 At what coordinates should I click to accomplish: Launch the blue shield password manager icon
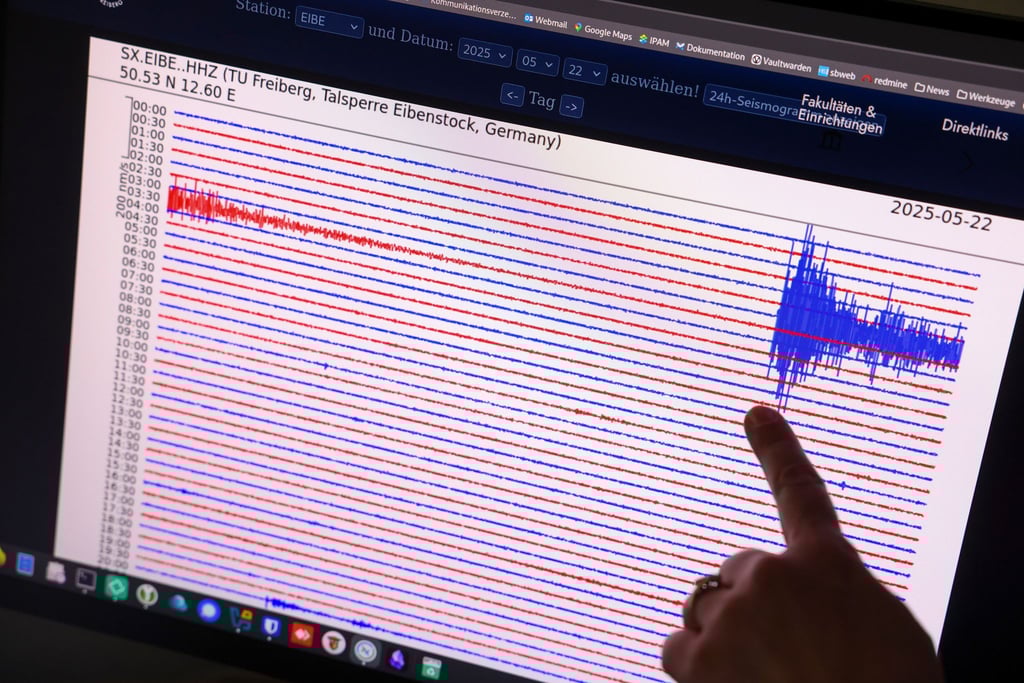[x=270, y=626]
